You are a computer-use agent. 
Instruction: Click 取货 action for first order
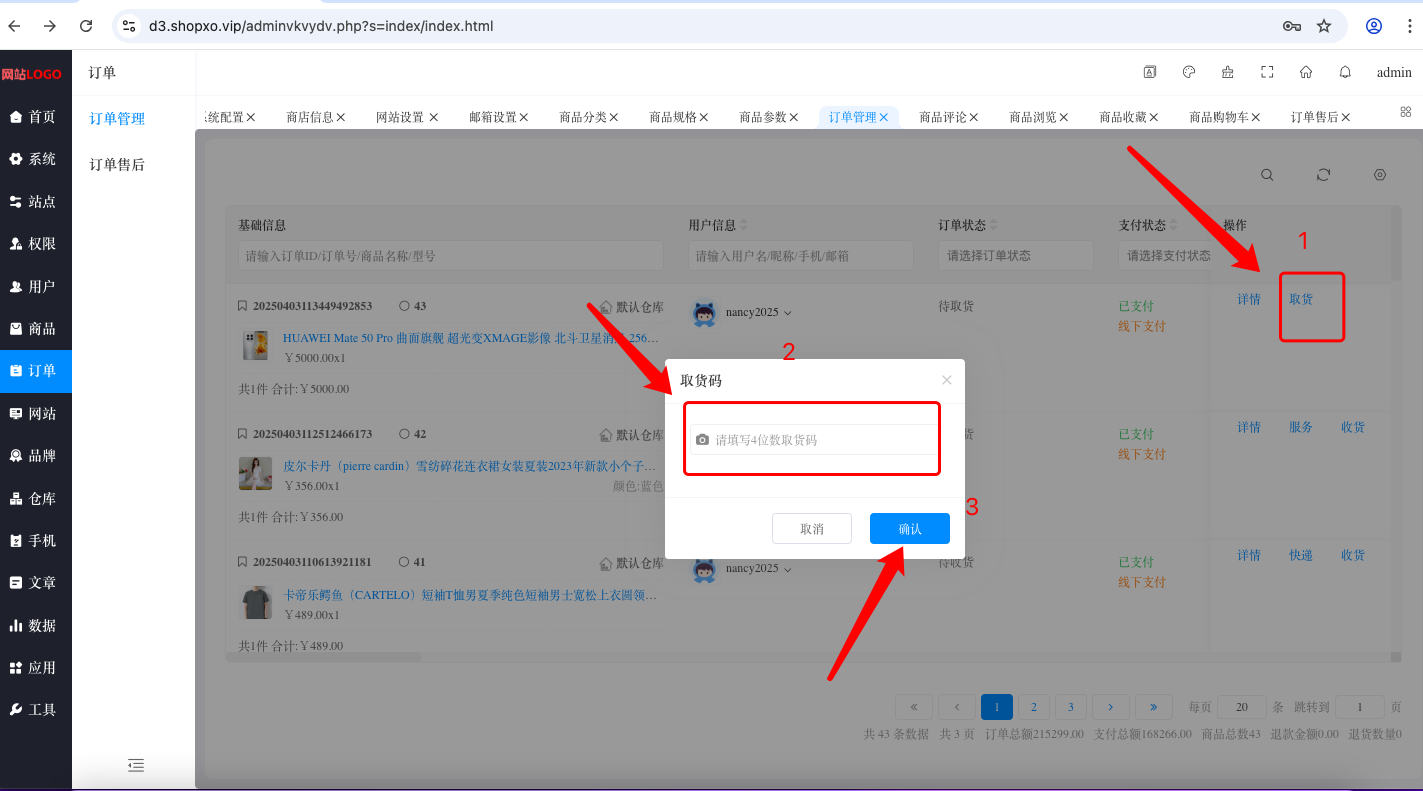(1301, 299)
